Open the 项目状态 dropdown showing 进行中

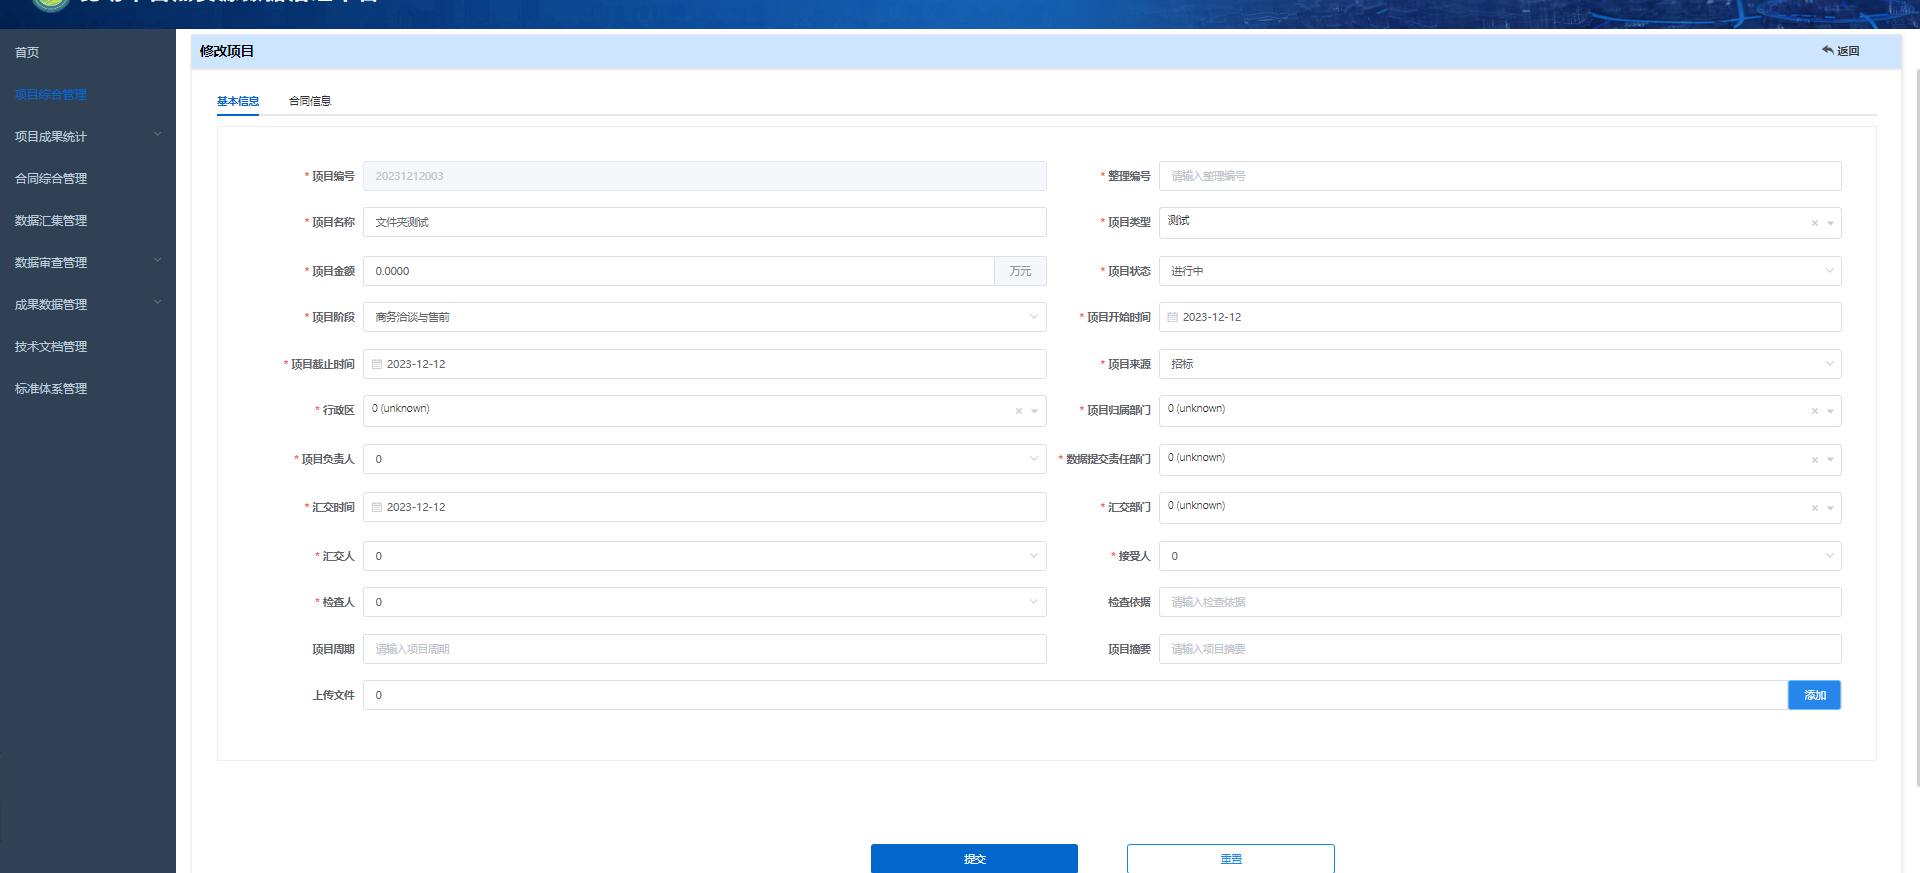(1500, 271)
